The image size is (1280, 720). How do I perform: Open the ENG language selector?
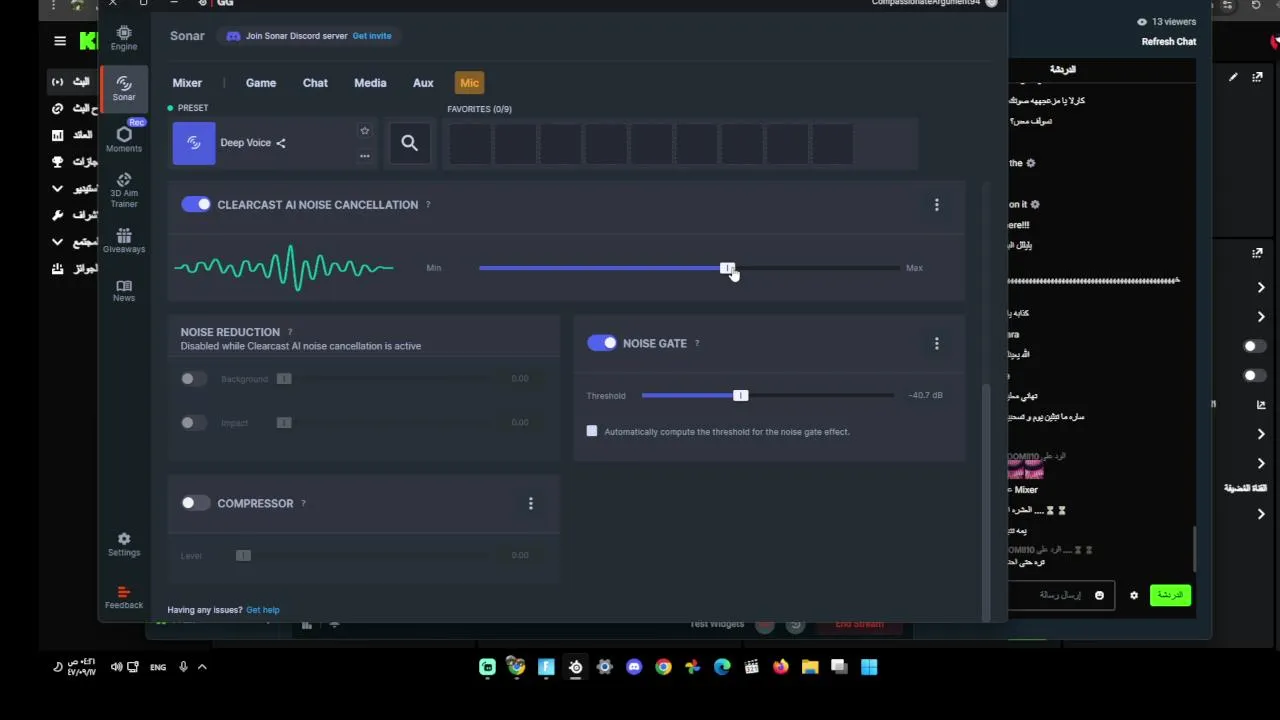[x=158, y=667]
